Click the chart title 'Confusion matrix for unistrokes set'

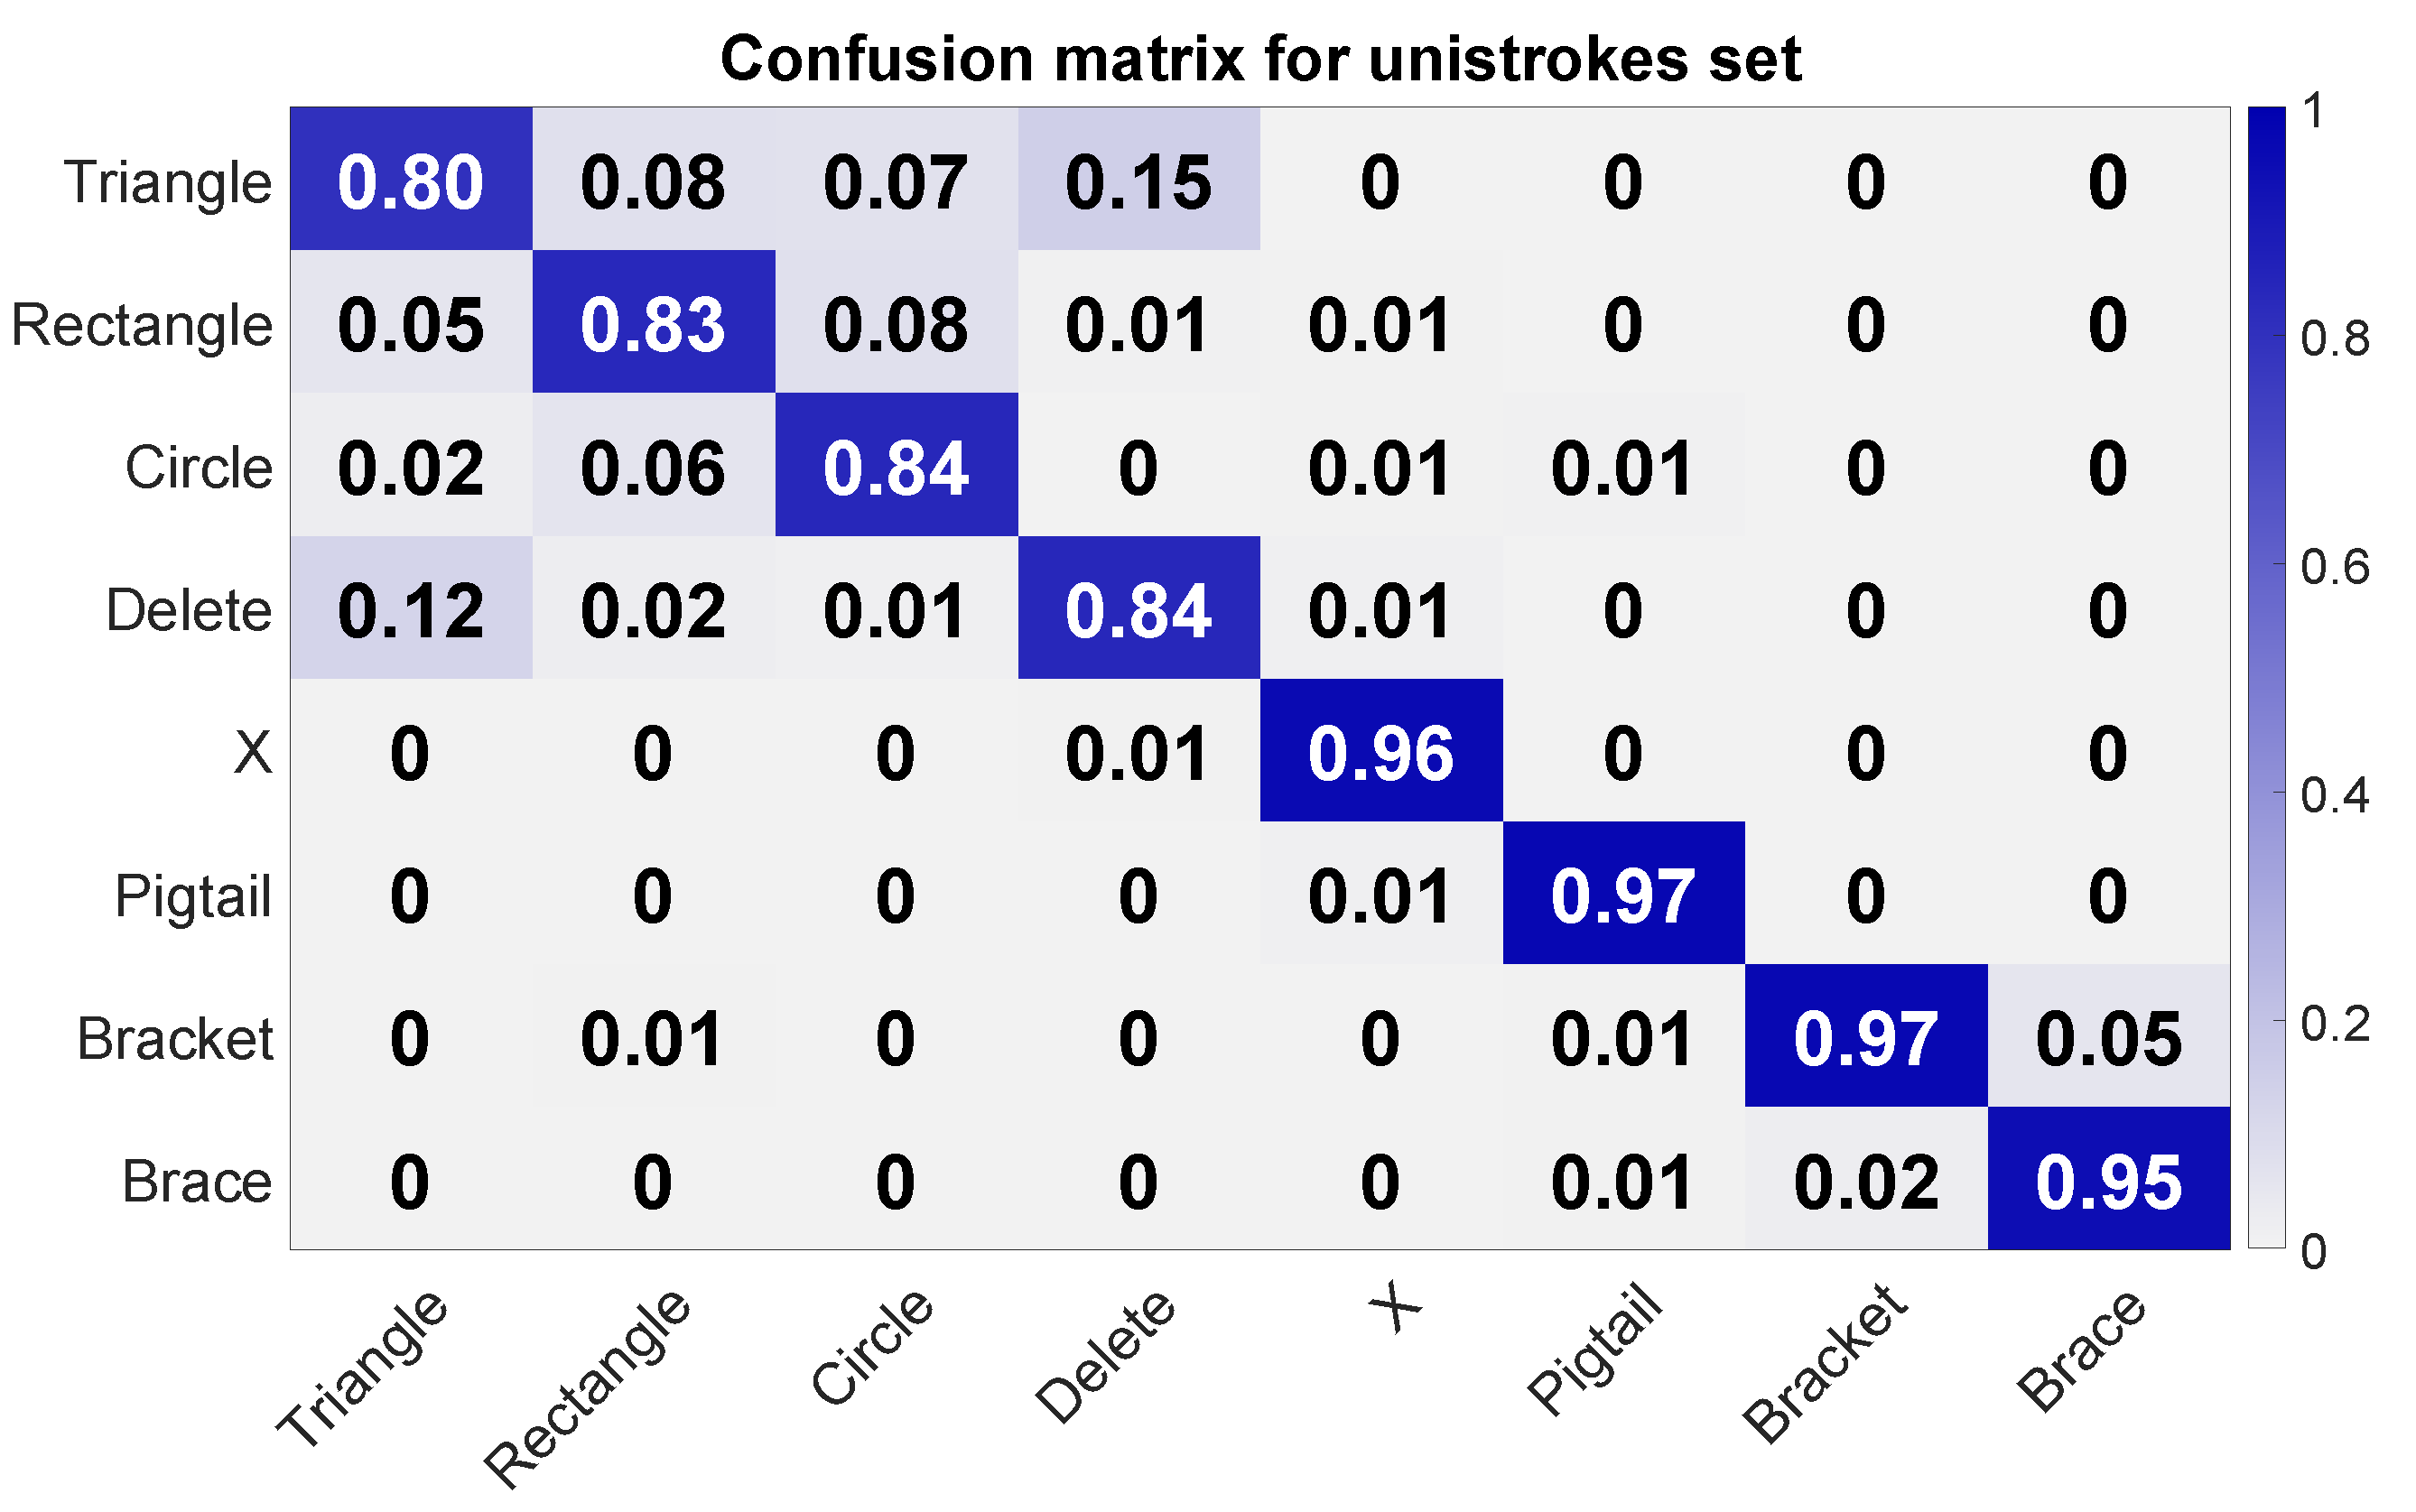point(1260,58)
